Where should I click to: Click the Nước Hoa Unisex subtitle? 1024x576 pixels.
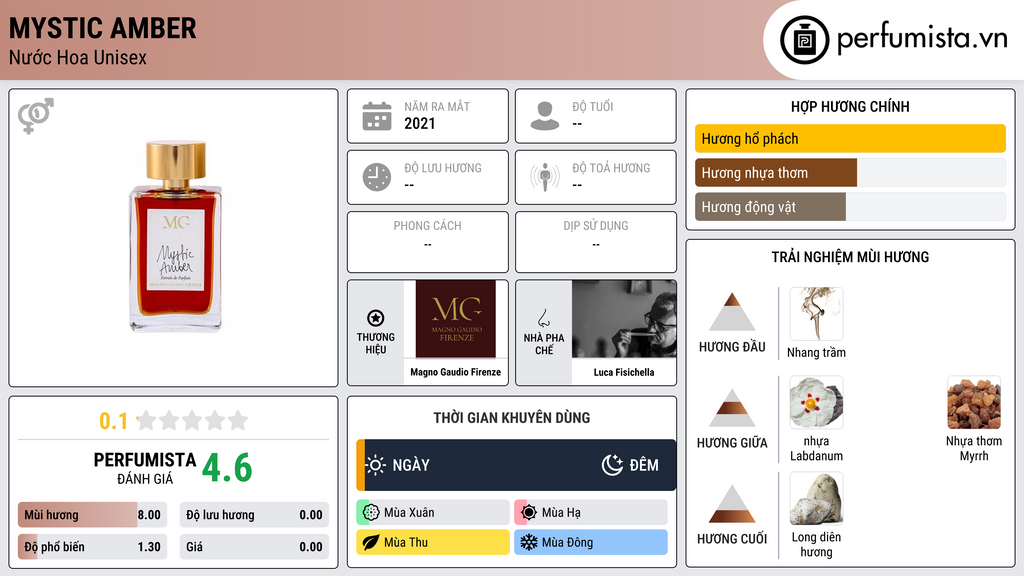78,57
